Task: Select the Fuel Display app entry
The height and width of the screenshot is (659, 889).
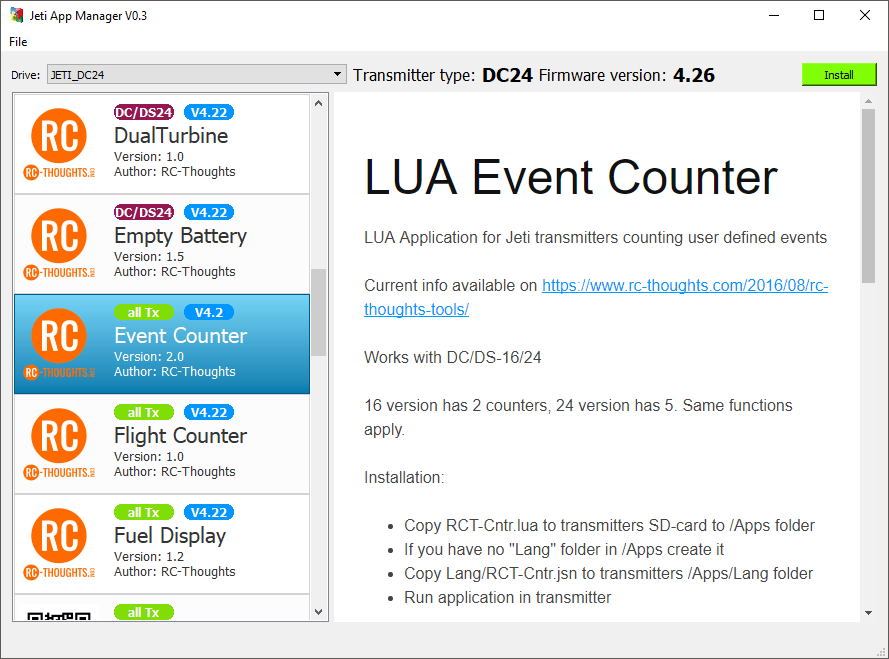Action: point(162,544)
